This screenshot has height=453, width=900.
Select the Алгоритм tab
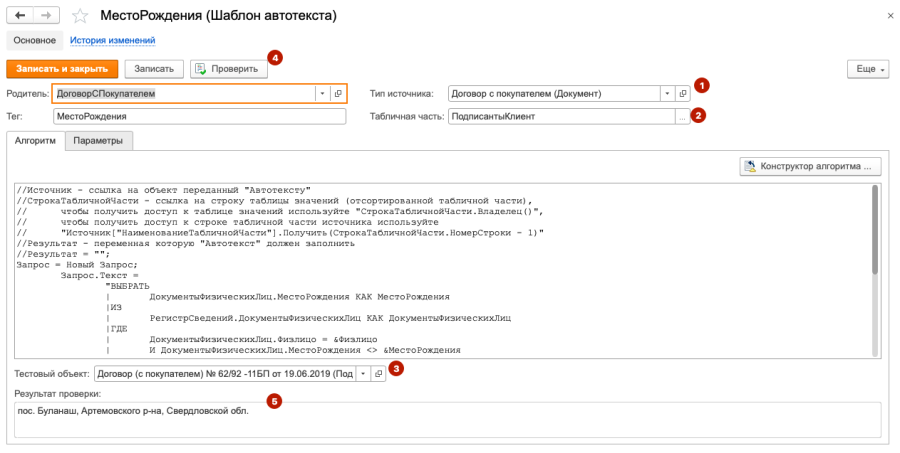pyautogui.click(x=36, y=141)
